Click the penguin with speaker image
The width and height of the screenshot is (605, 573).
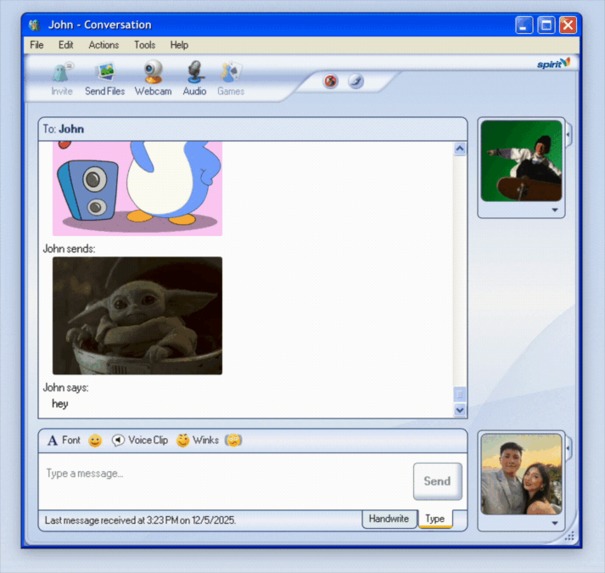[137, 188]
